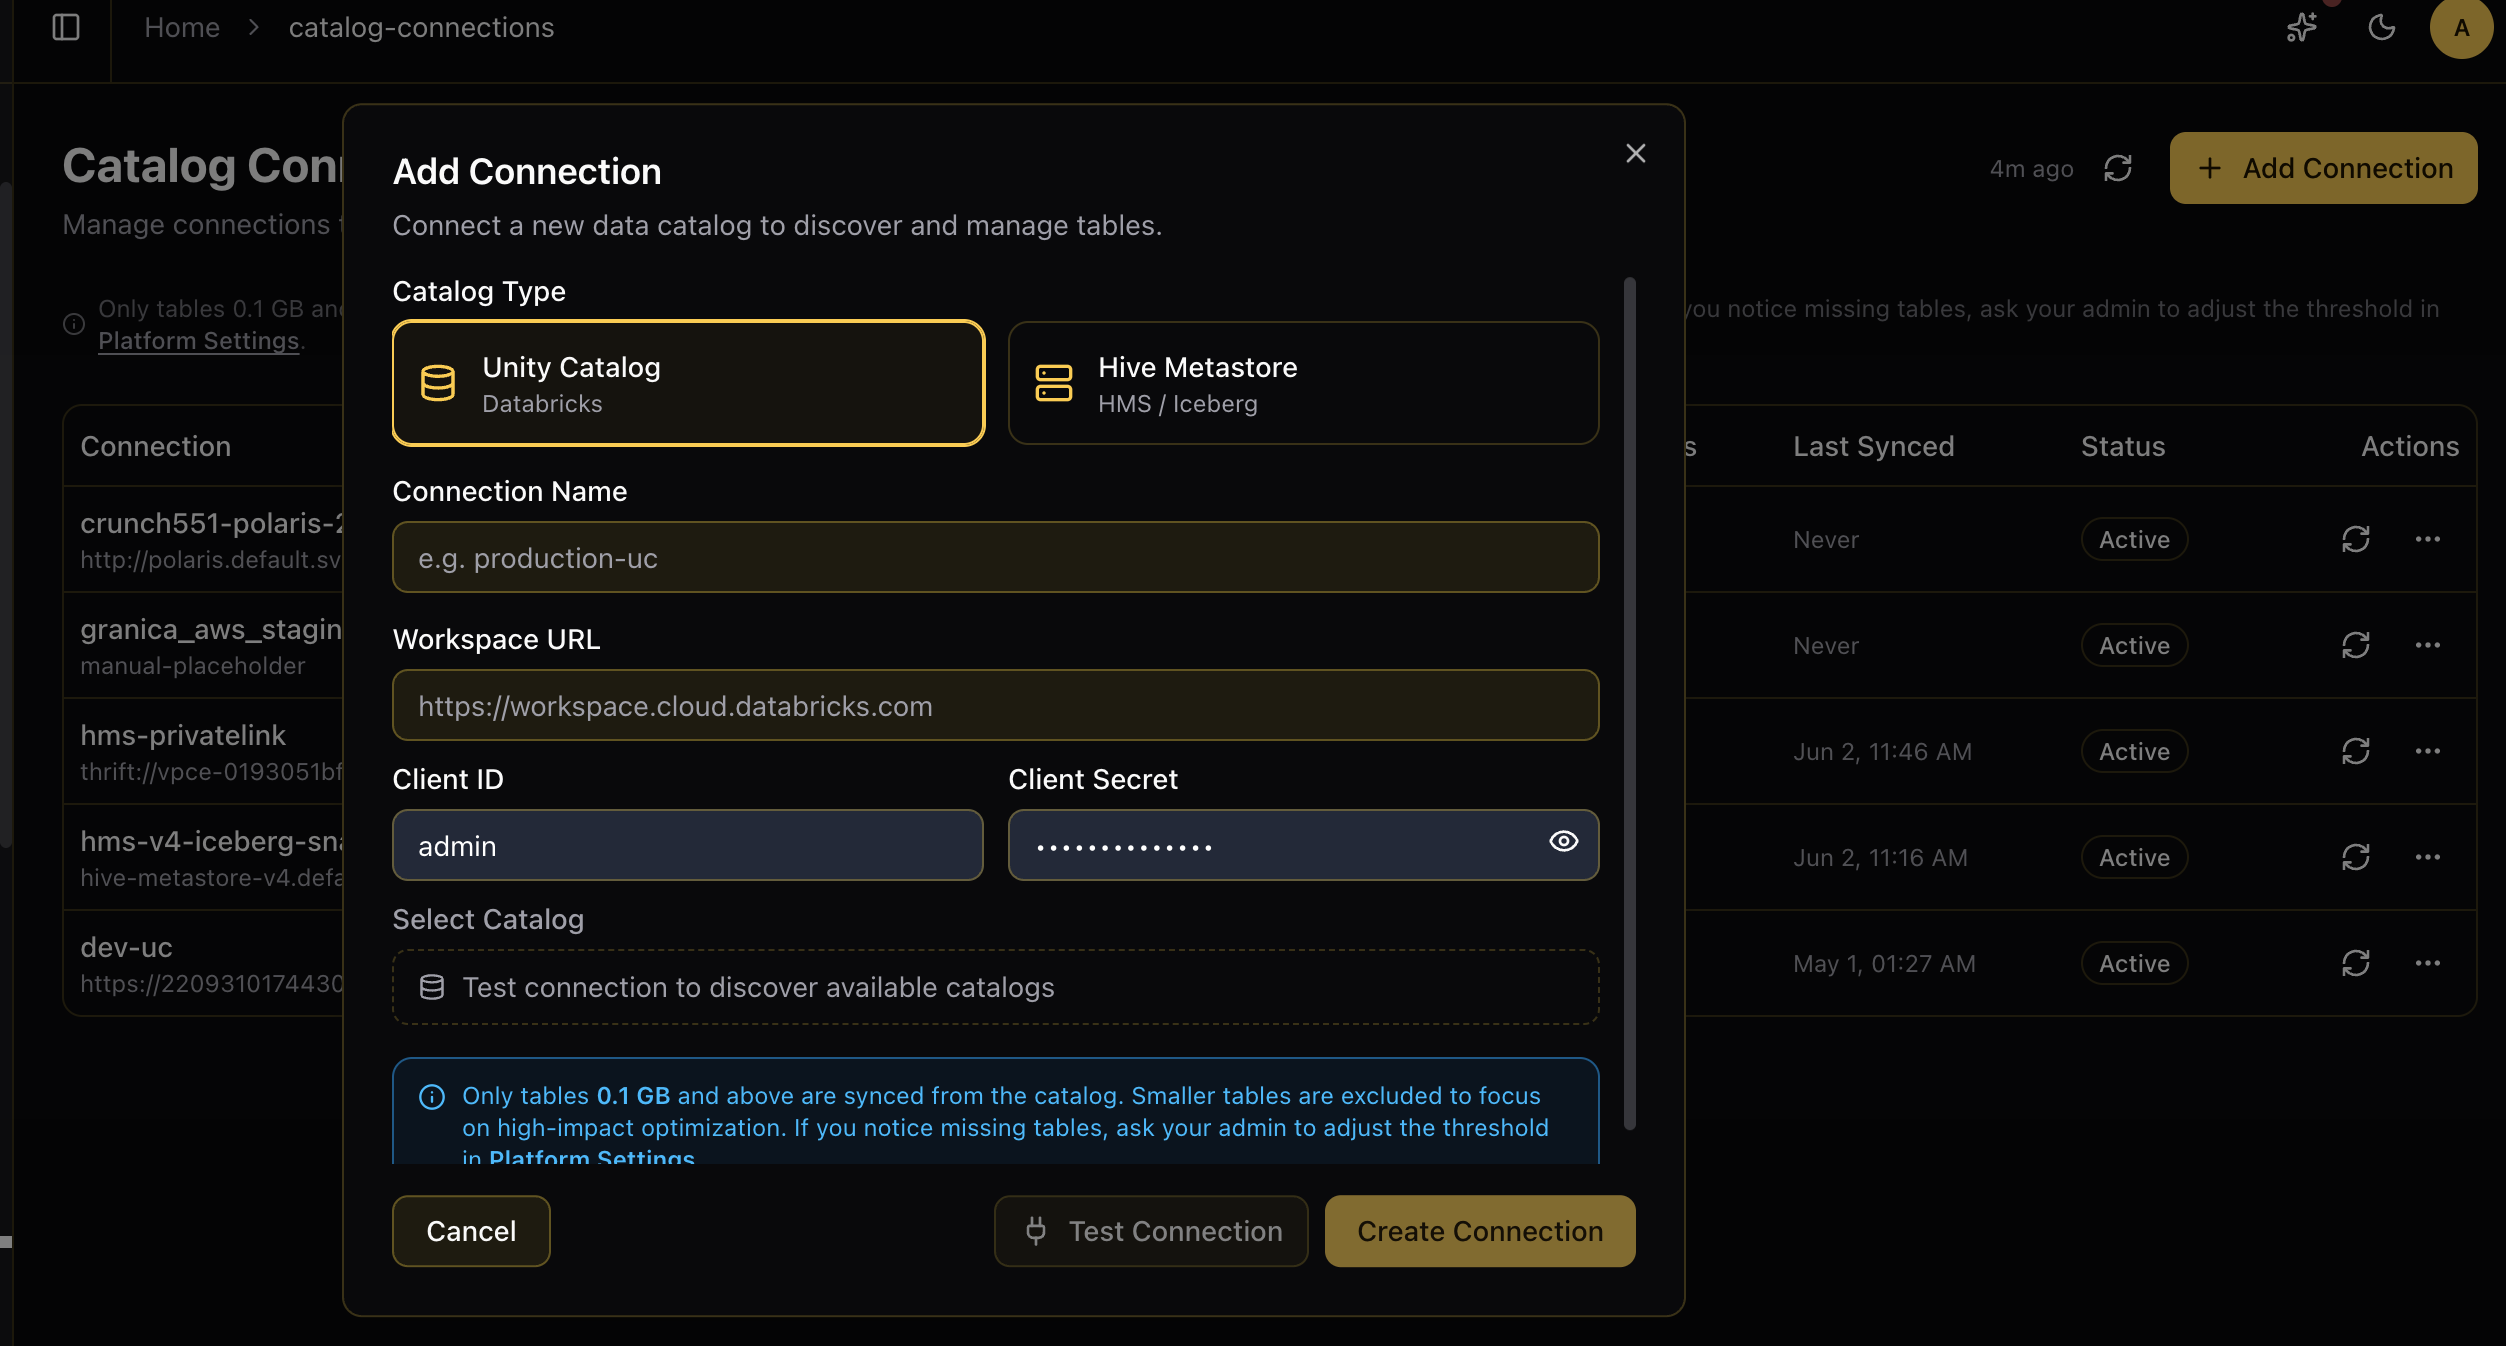Click the info icon in the blue notice
Viewport: 2506px width, 1346px height.
click(432, 1097)
